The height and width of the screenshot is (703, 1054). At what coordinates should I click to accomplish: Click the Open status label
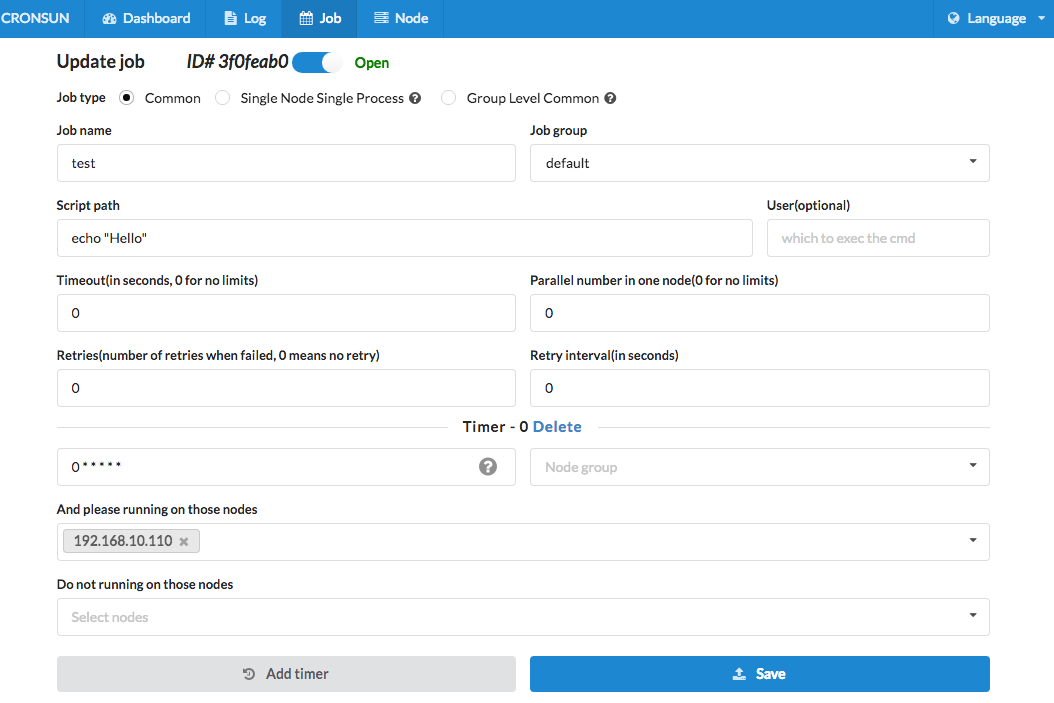click(x=372, y=63)
